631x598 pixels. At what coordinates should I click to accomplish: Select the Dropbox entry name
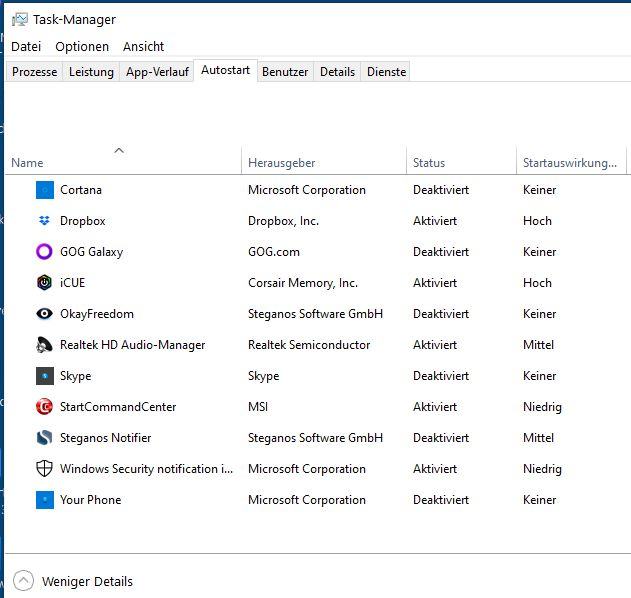coord(82,221)
